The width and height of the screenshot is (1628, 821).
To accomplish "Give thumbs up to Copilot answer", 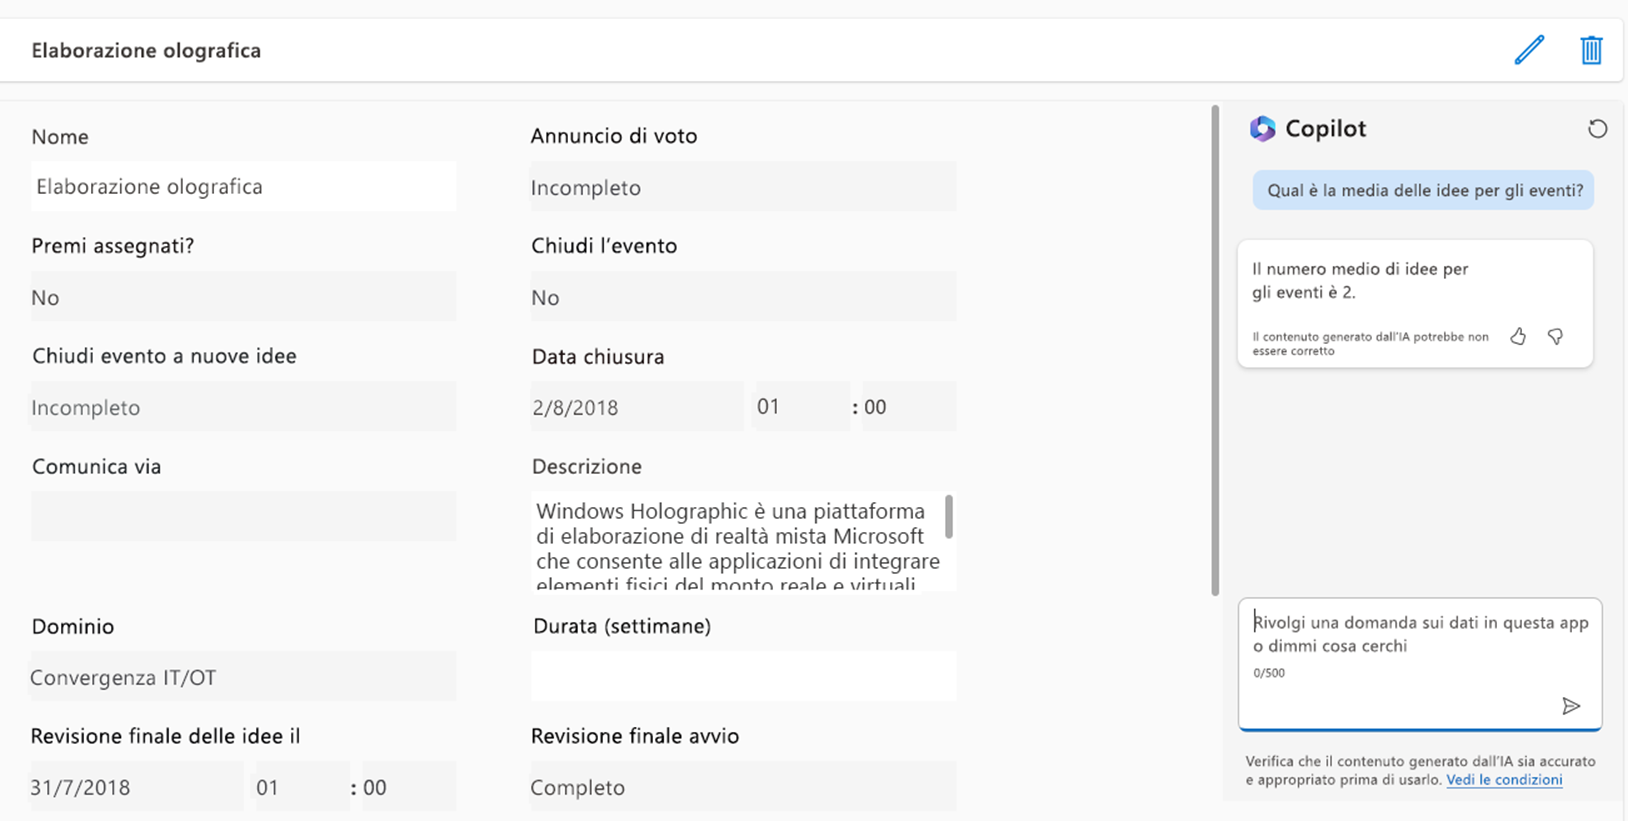I will click(x=1518, y=337).
